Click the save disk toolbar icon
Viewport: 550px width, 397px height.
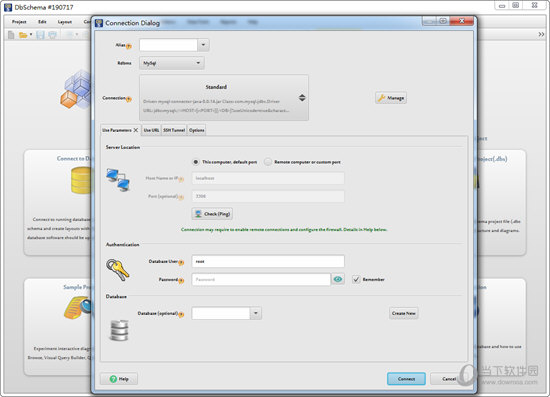(40, 35)
